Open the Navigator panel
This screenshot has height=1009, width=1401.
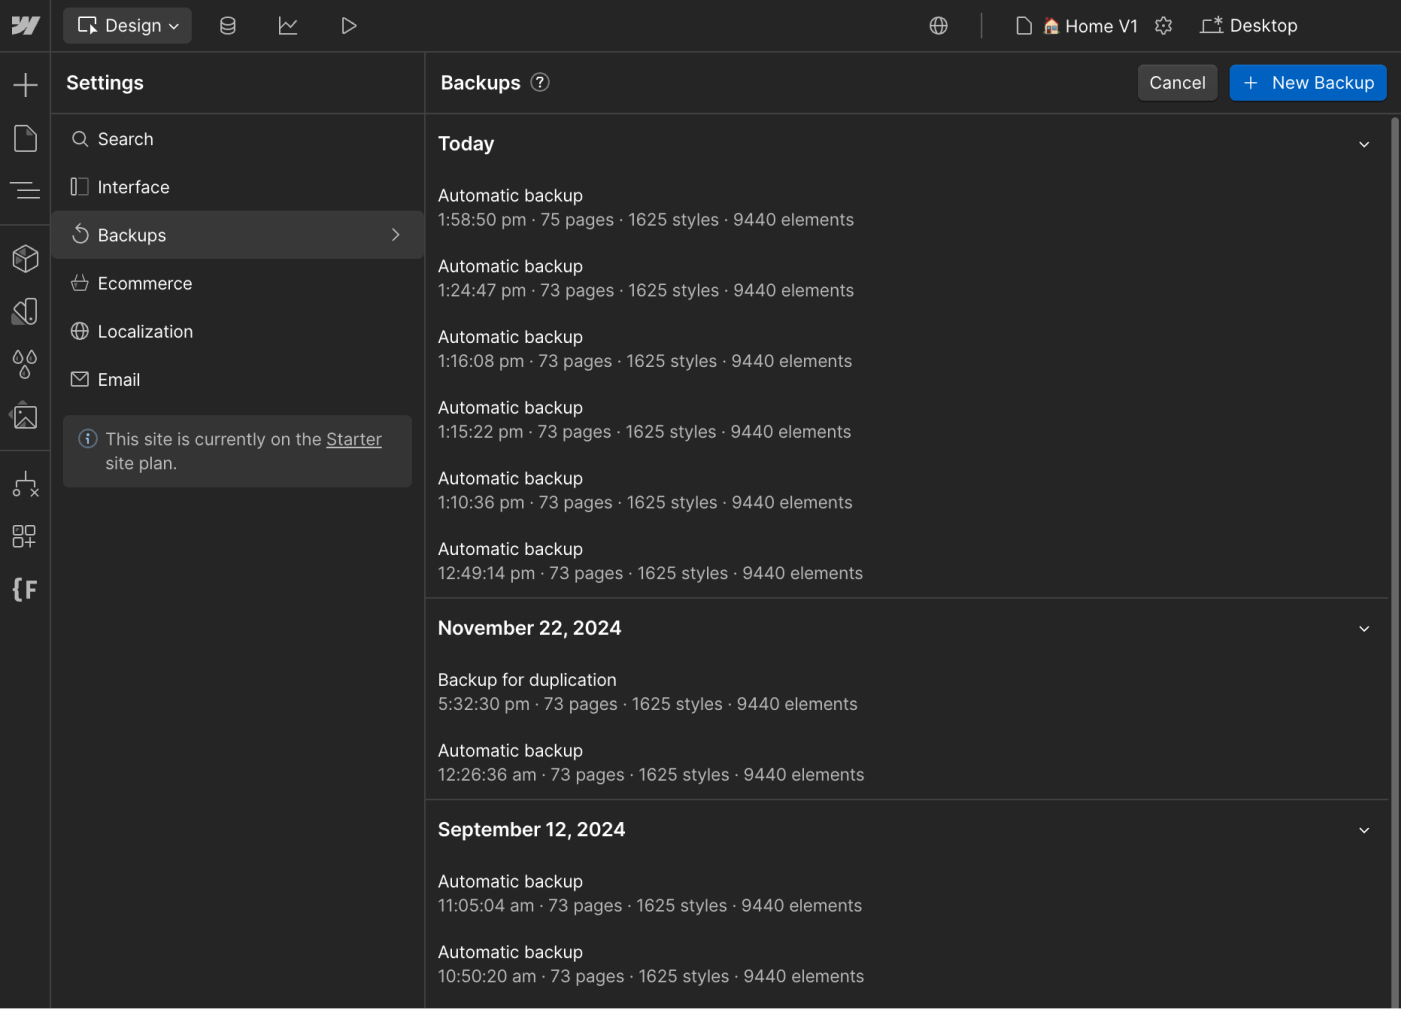pyautogui.click(x=25, y=190)
